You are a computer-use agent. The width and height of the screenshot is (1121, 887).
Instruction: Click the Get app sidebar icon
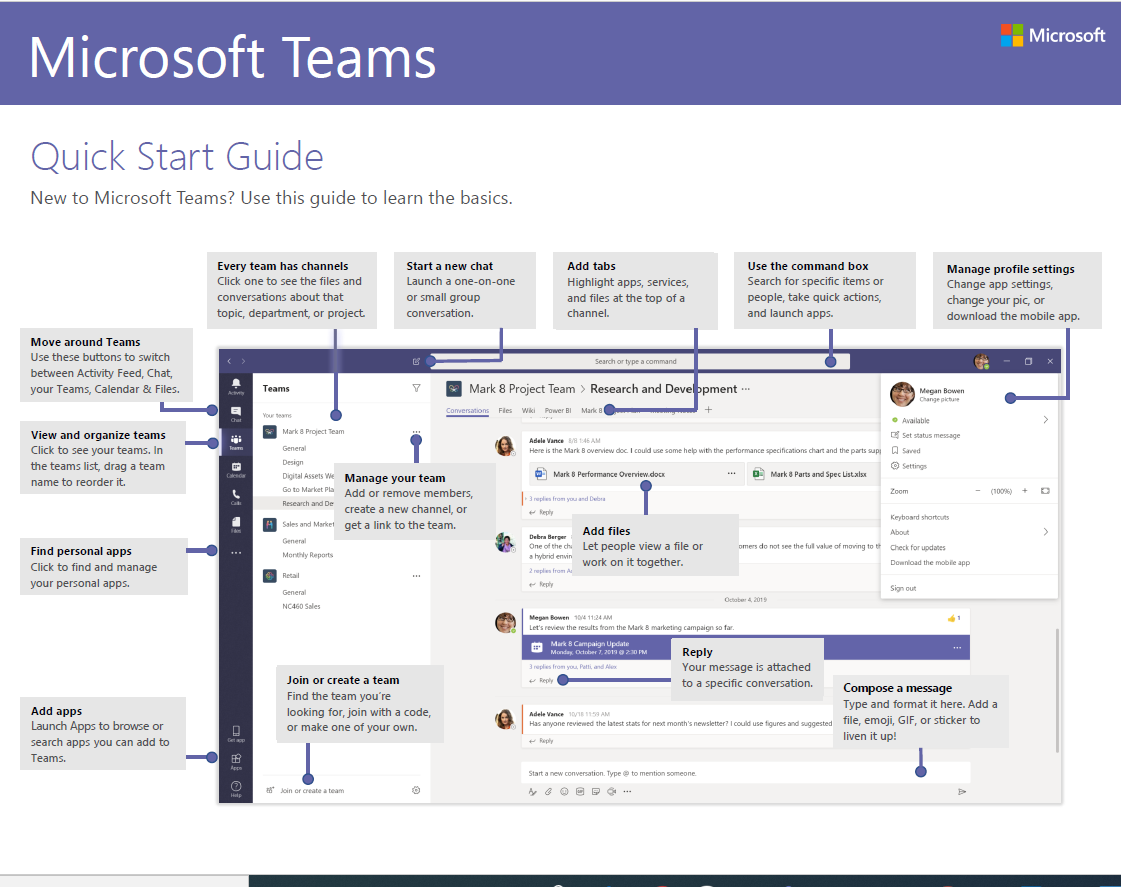click(x=236, y=733)
